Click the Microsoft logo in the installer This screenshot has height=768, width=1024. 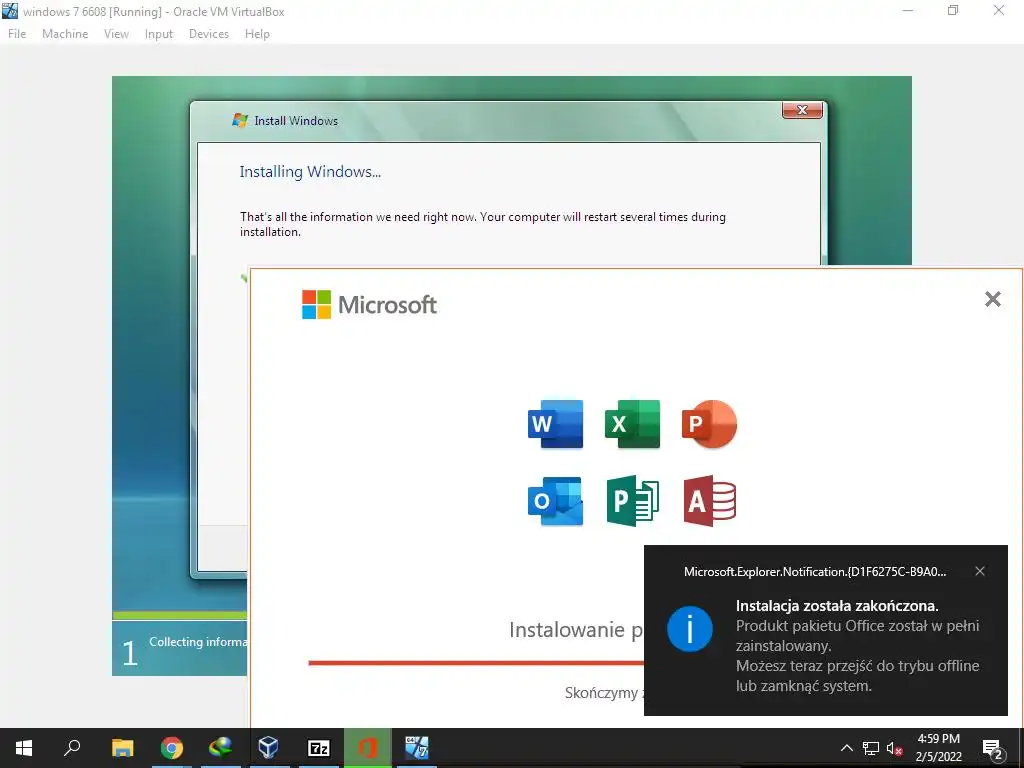(369, 304)
